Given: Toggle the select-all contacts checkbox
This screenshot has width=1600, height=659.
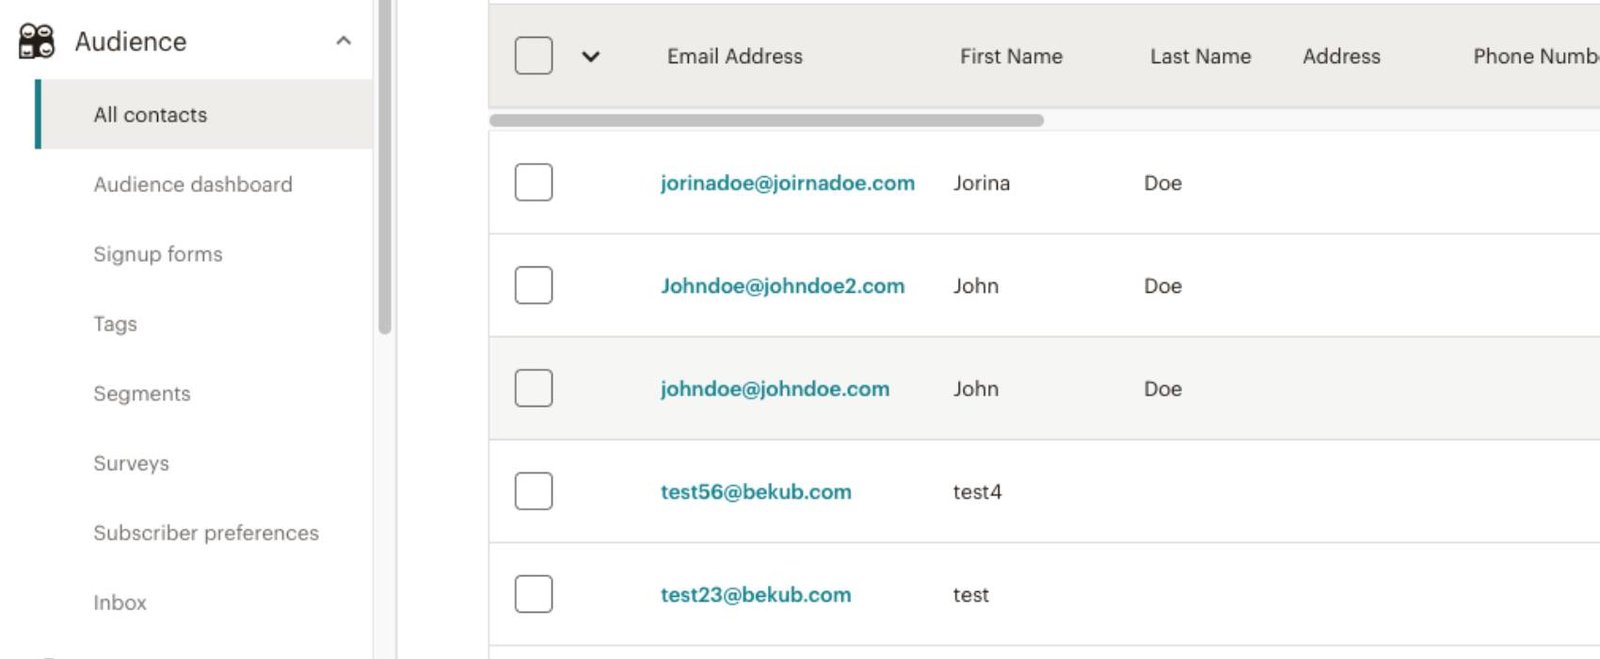Looking at the screenshot, I should [533, 56].
